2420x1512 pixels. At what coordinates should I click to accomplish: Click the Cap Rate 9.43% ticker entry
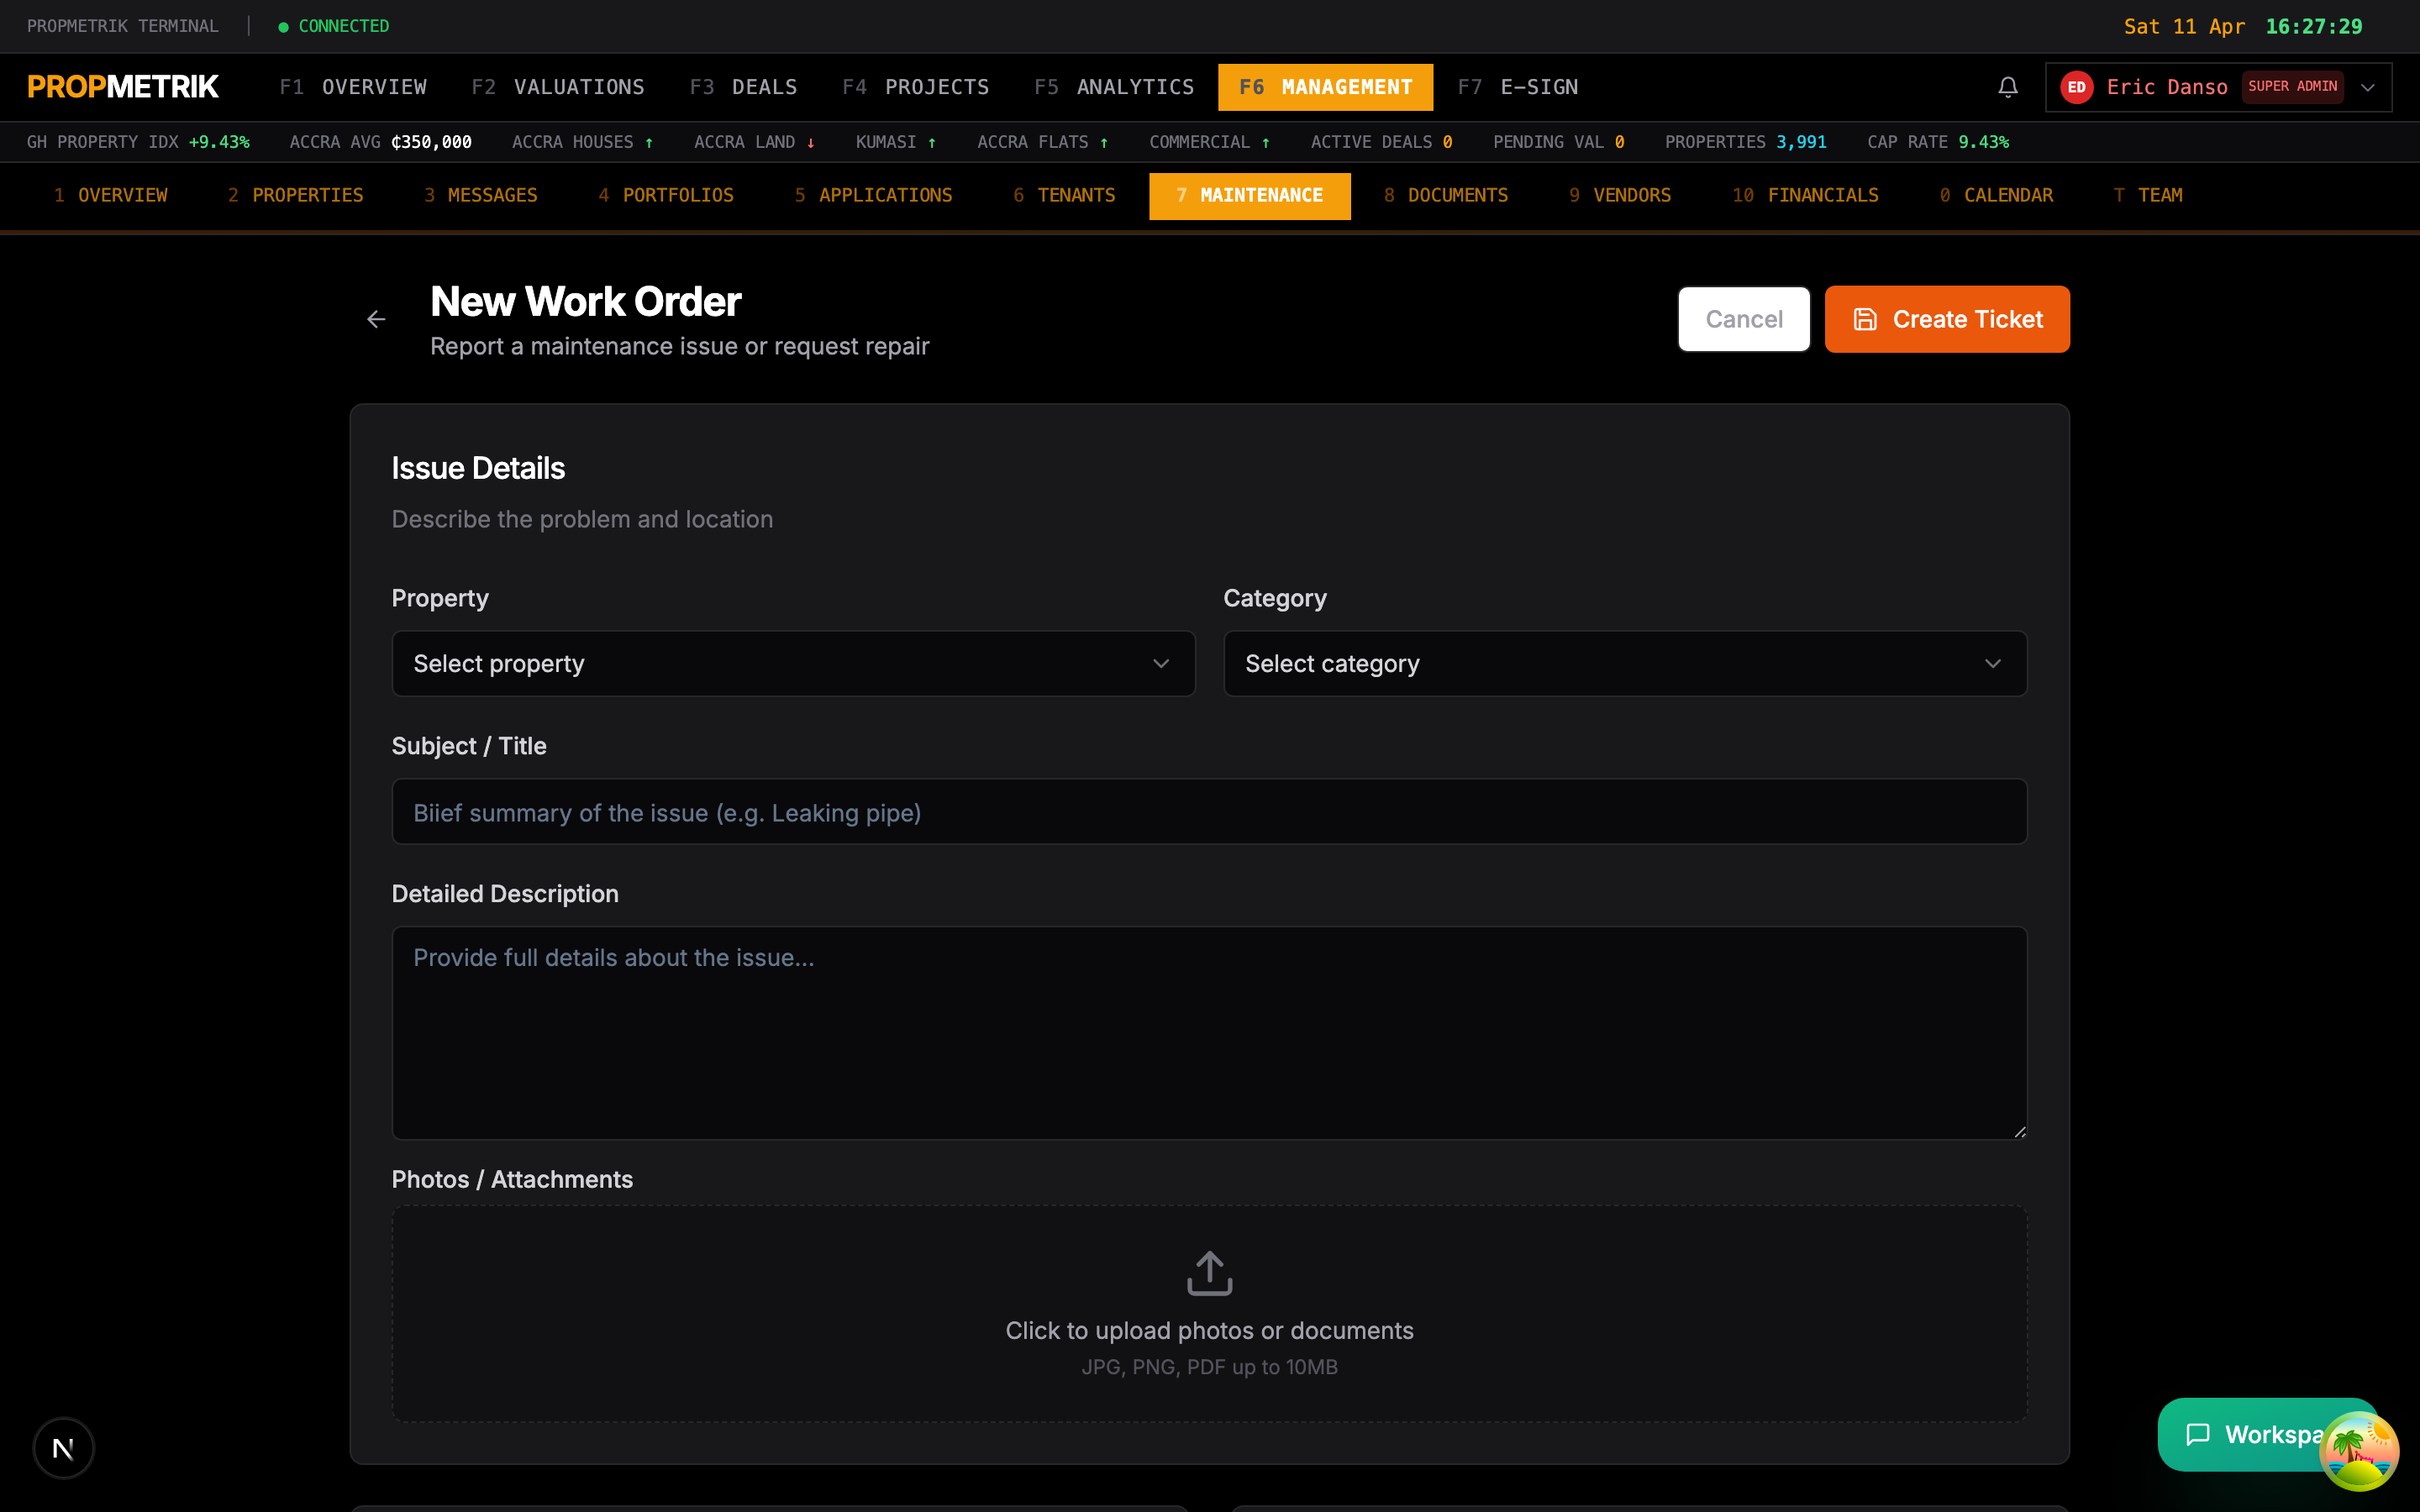[x=1937, y=142]
